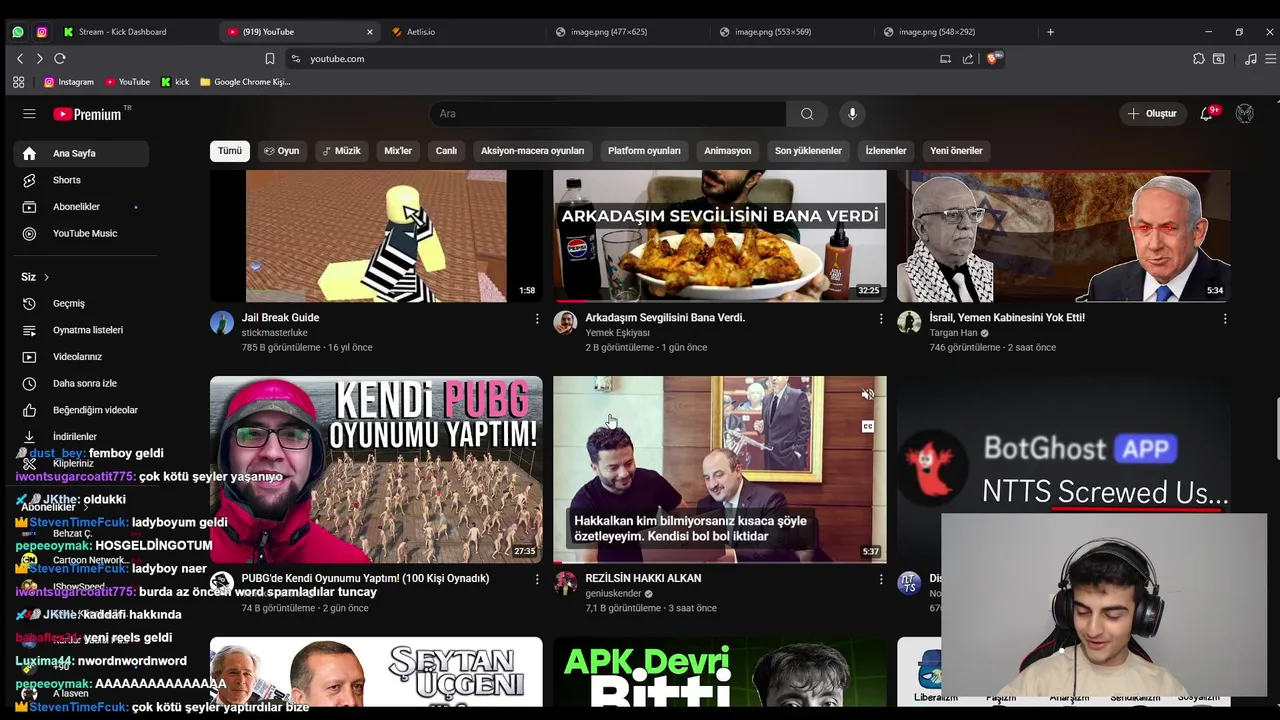Viewport: 1280px width, 720px height.
Task: Open Oynatma listeleri in the sidebar
Action: point(81,330)
